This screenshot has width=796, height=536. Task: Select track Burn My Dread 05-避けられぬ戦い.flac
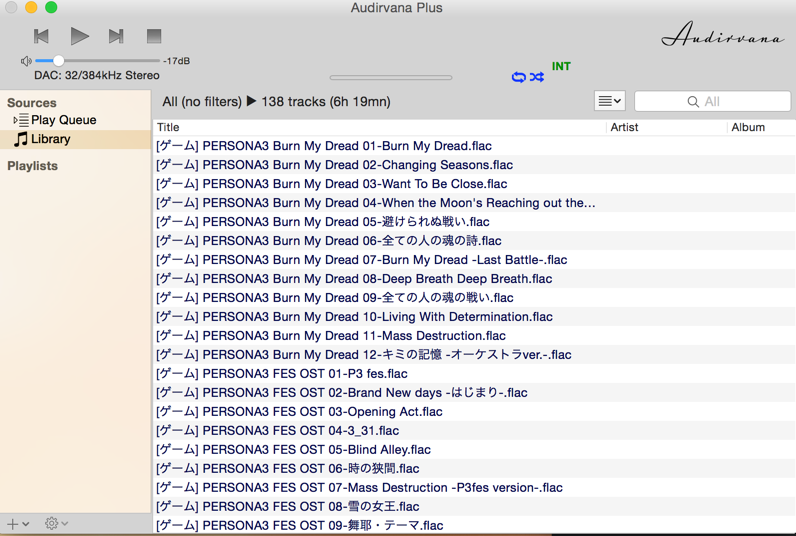[474, 222]
